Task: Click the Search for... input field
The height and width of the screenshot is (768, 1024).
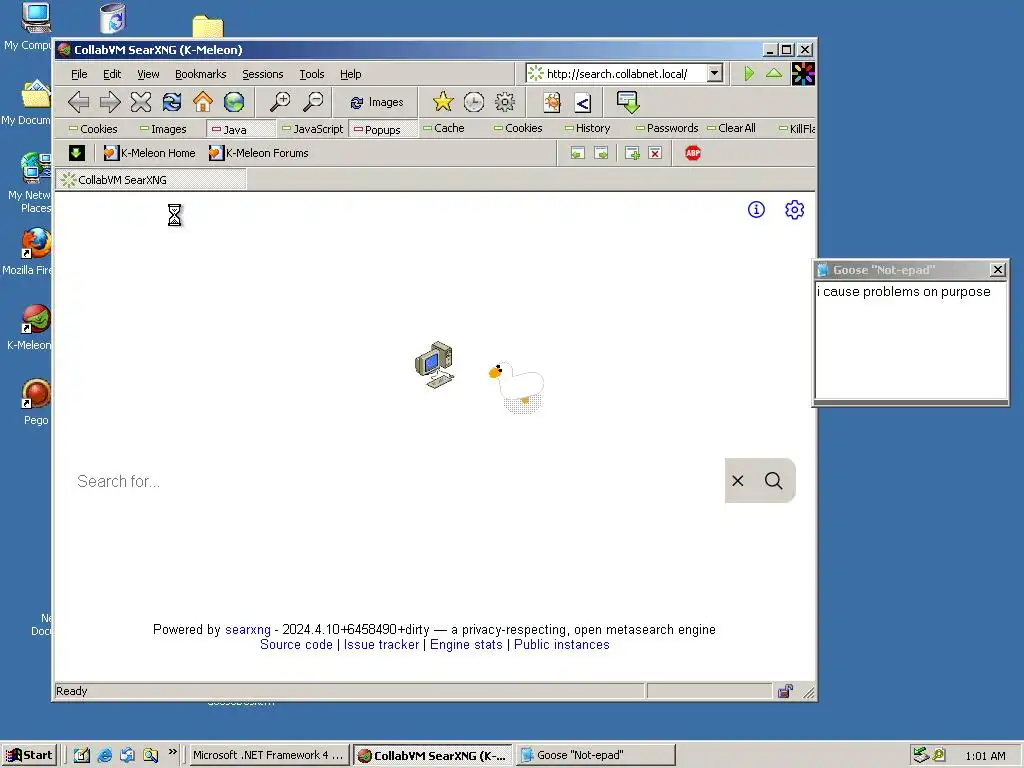Action: click(x=397, y=481)
